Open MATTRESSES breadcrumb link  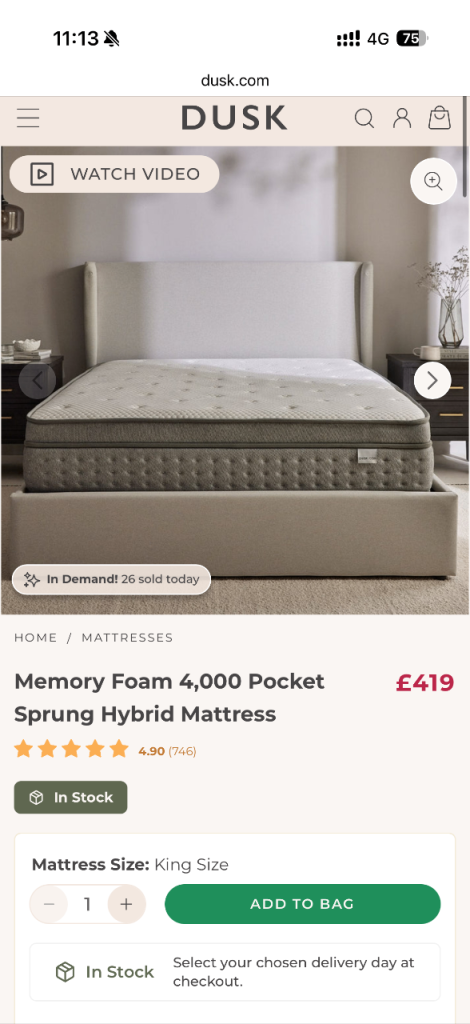pyautogui.click(x=127, y=637)
